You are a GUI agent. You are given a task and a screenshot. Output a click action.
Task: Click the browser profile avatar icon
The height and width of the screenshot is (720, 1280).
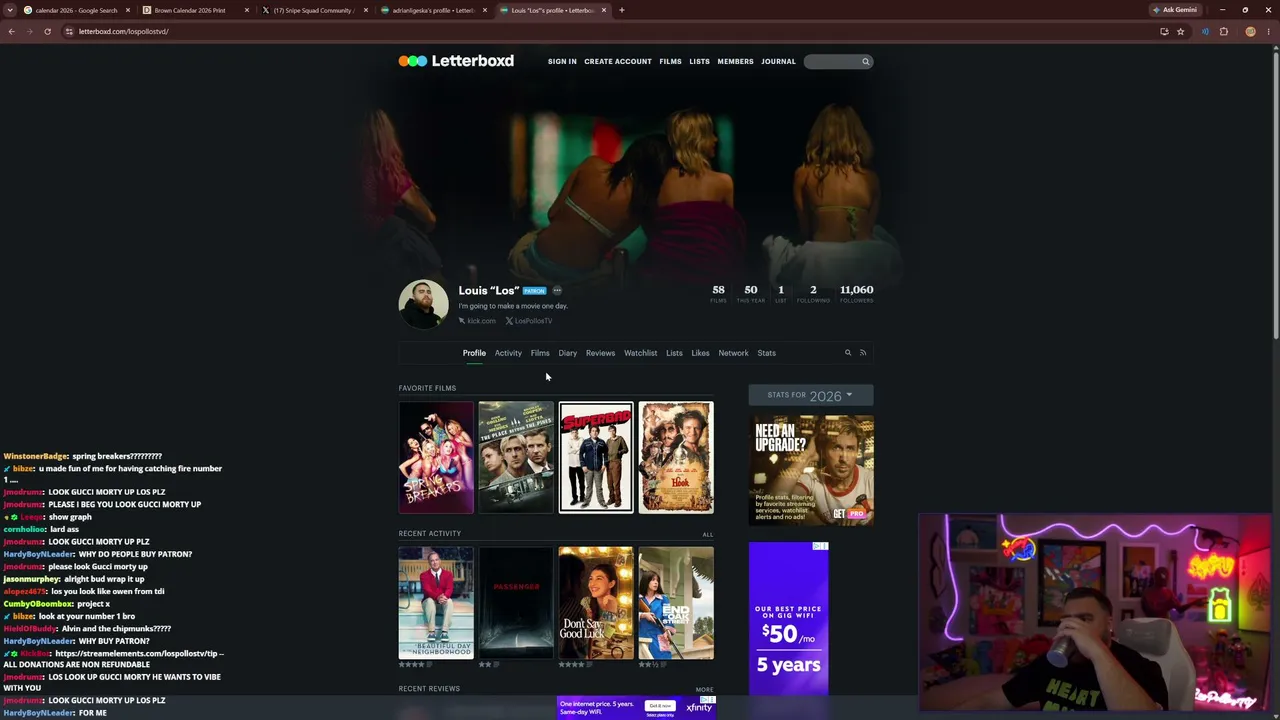pyautogui.click(x=1250, y=31)
